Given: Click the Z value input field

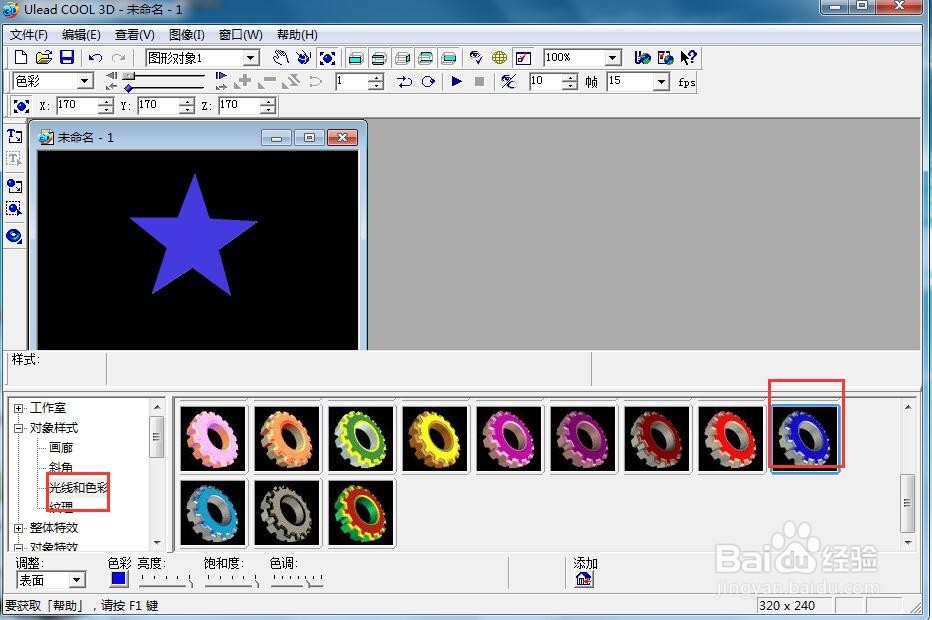Looking at the screenshot, I should [x=239, y=105].
